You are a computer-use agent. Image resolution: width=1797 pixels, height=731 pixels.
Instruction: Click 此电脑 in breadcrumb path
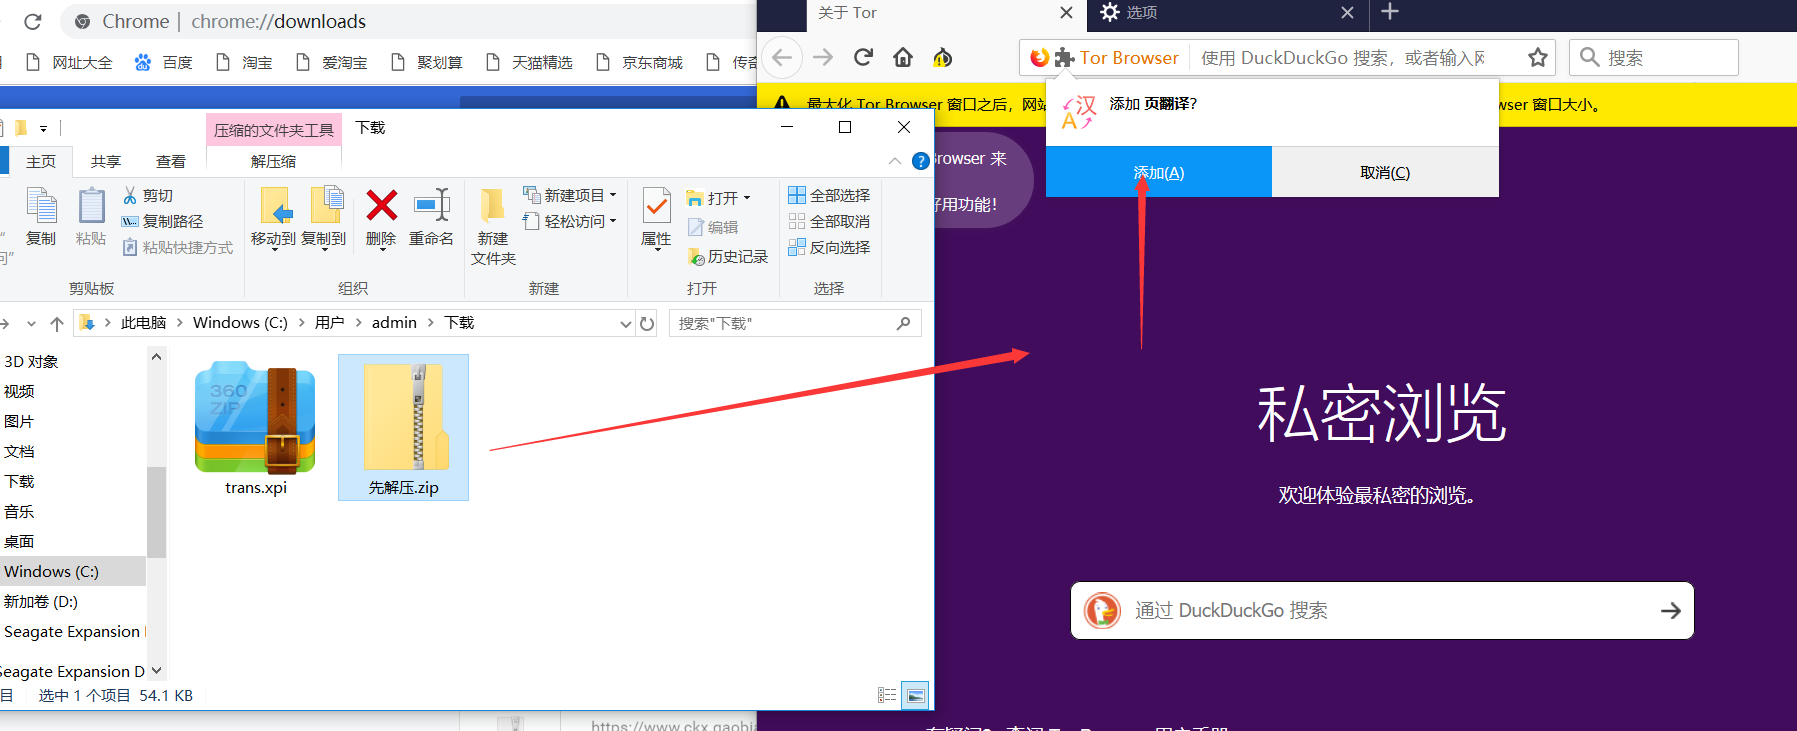[143, 323]
